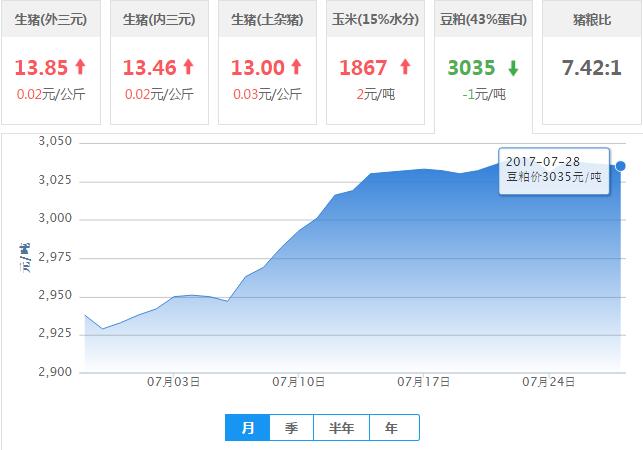Click the 13.46 price value

[x=149, y=68]
